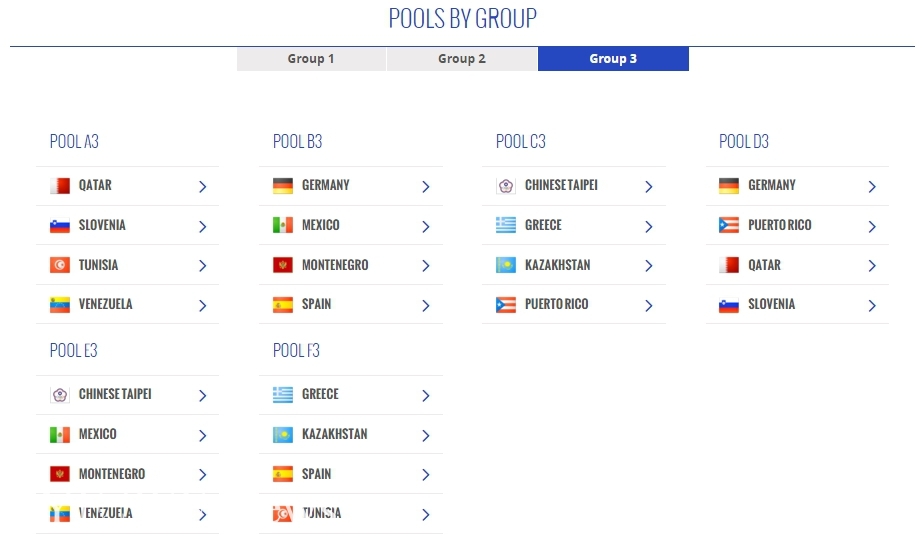Click the Puerto Rico flag in Pool D3

coord(729,226)
